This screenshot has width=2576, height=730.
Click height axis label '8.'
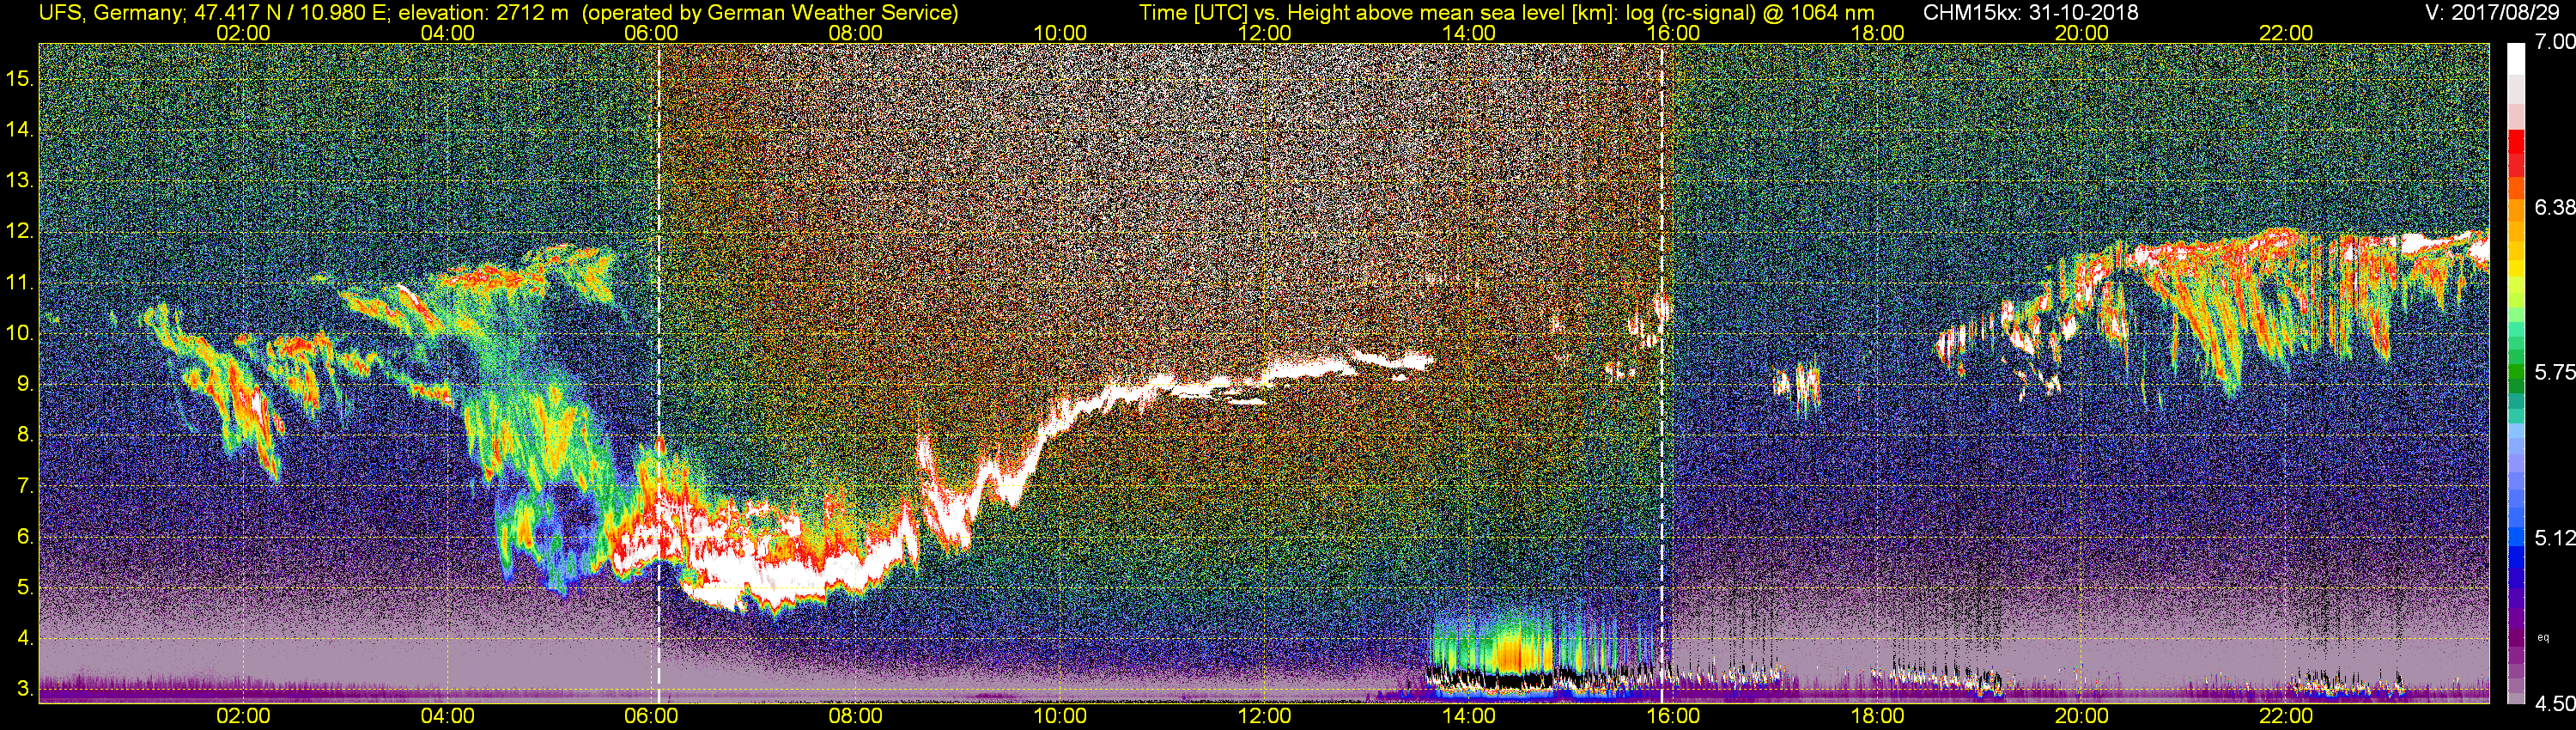tap(26, 435)
